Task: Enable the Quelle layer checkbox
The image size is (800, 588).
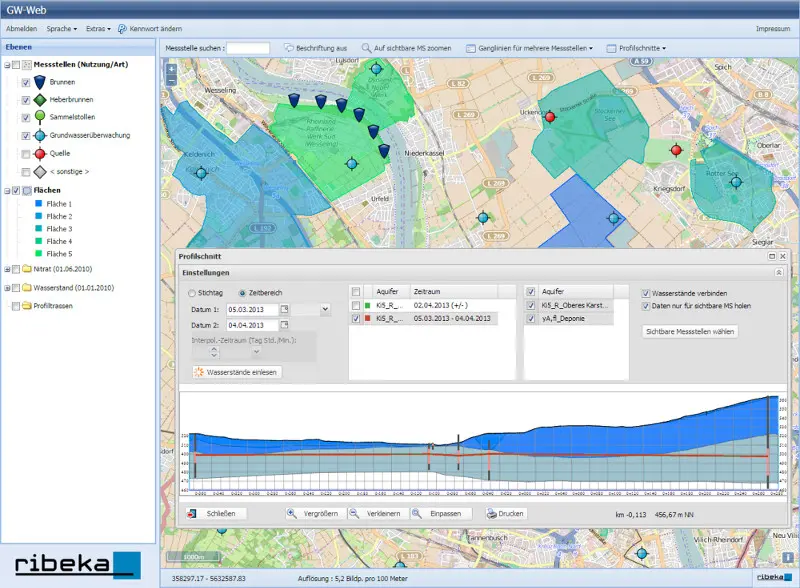Action: (x=26, y=154)
